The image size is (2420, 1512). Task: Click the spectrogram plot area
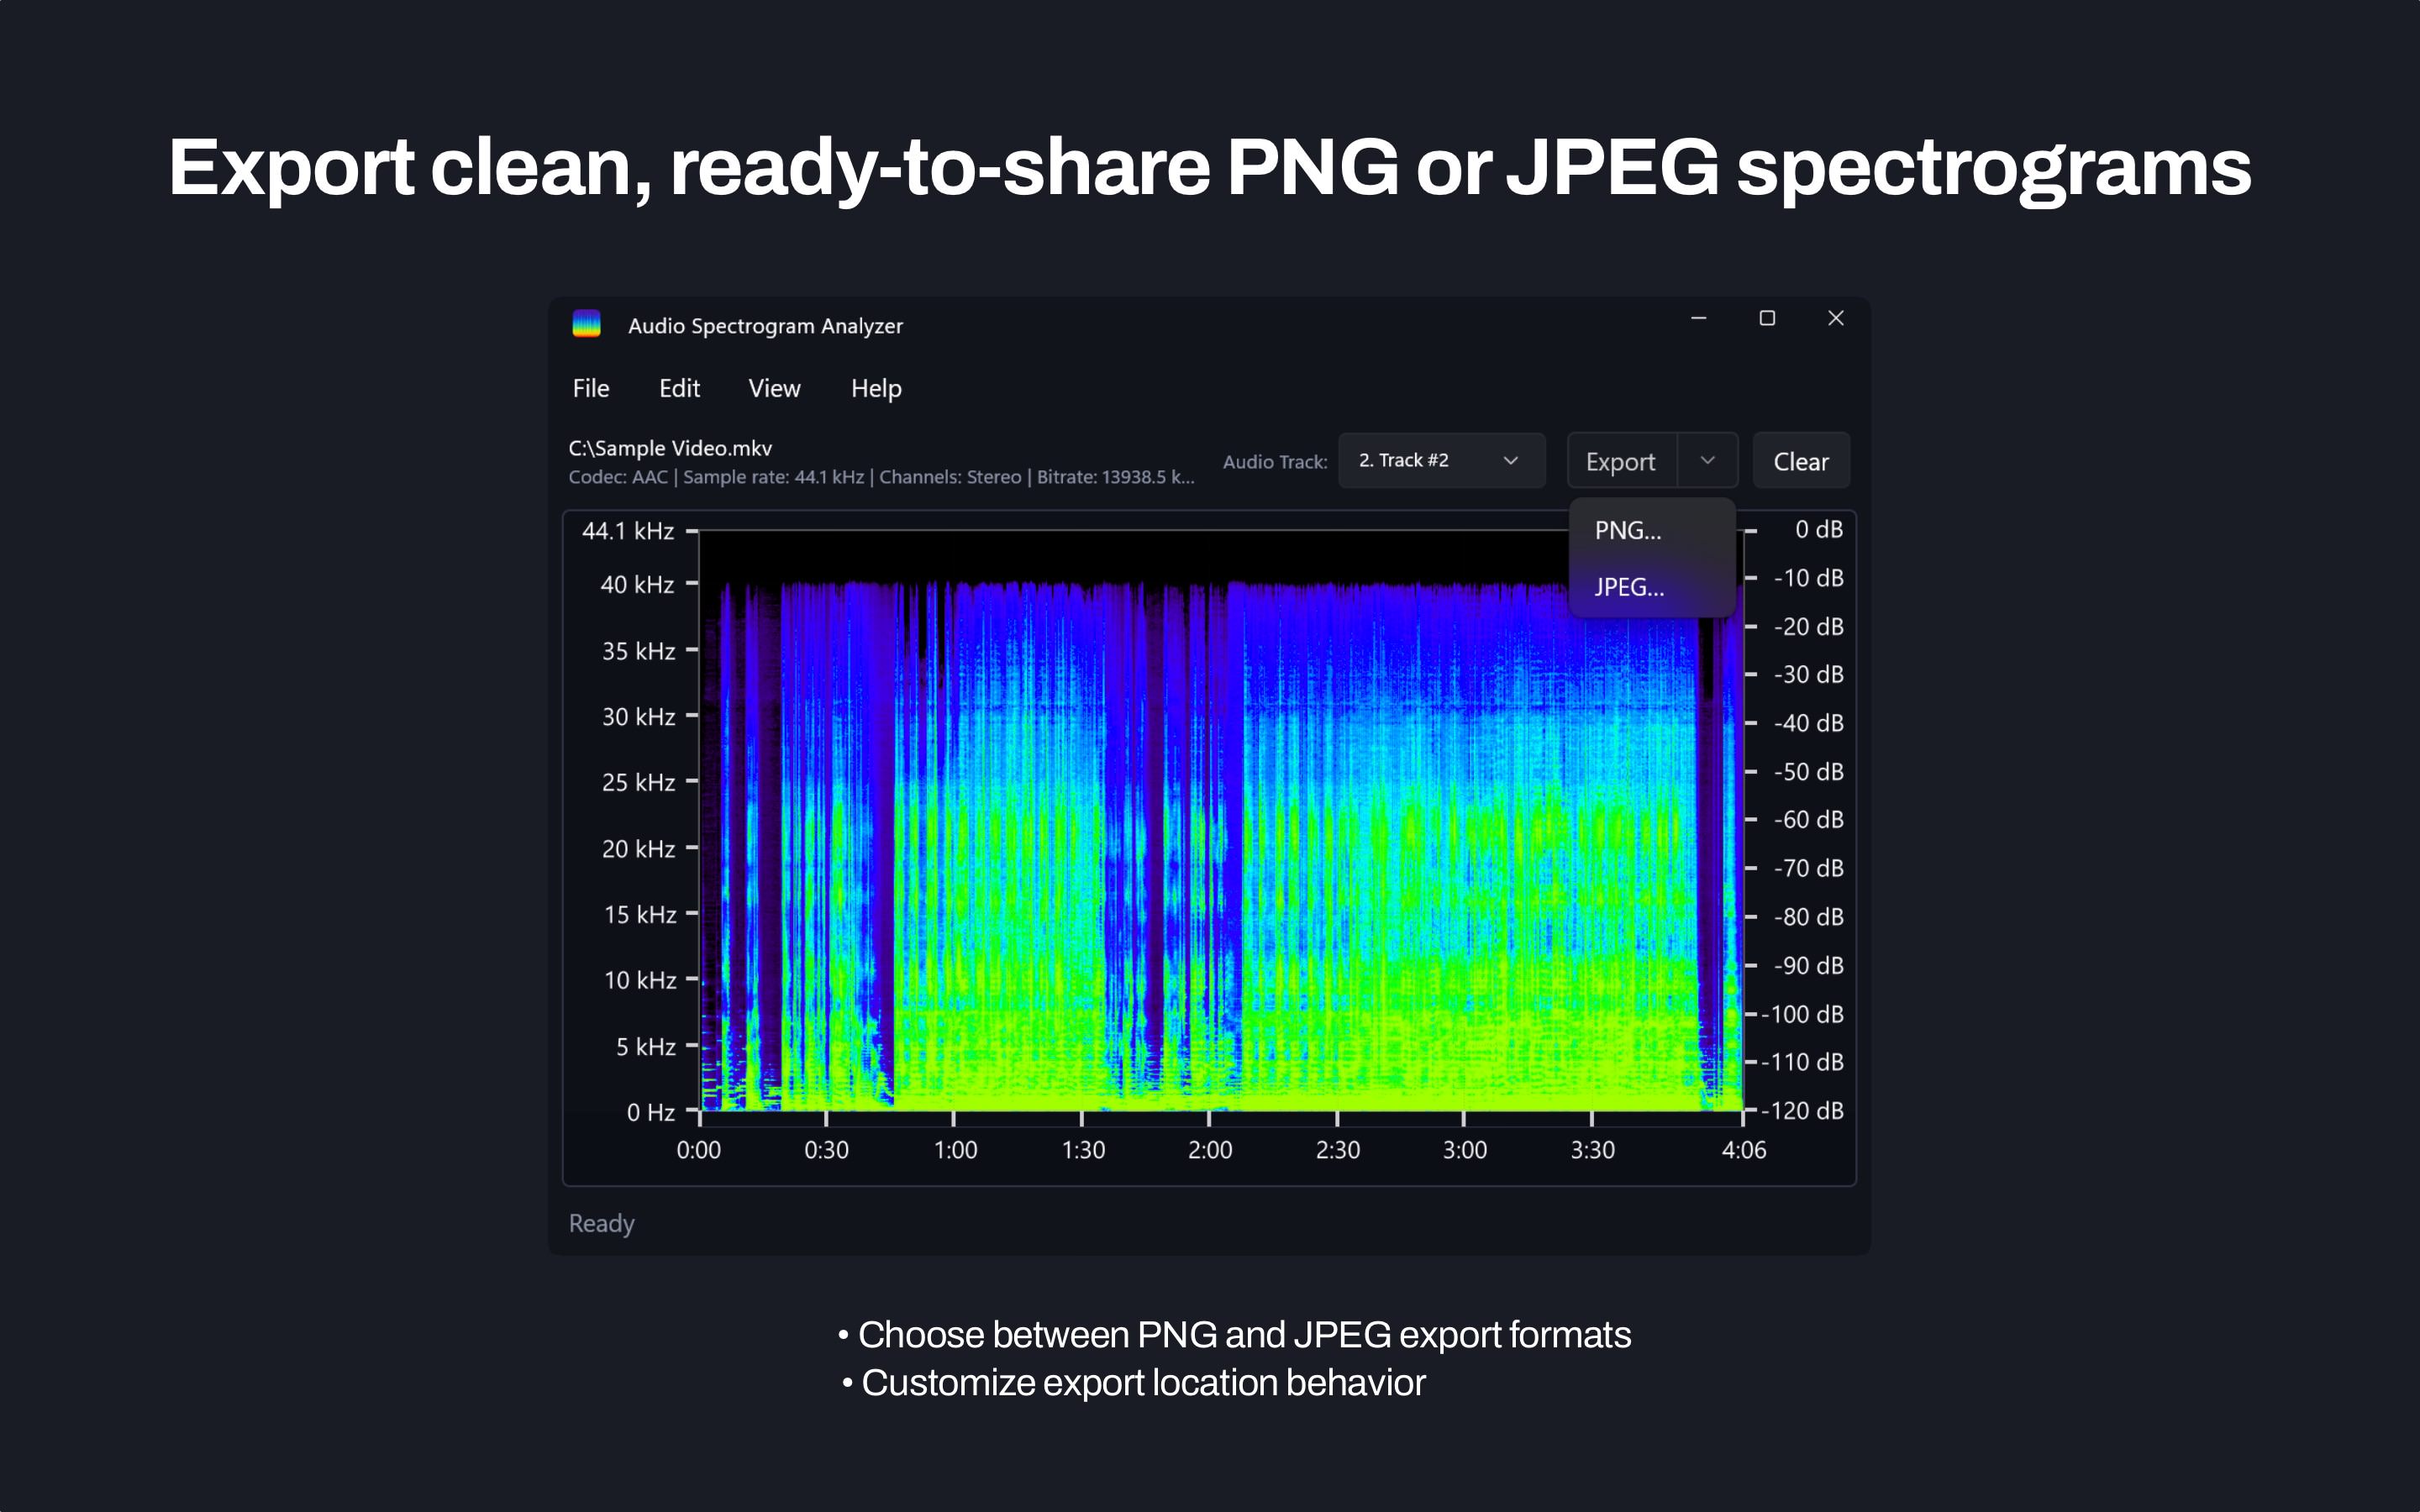point(1220,820)
